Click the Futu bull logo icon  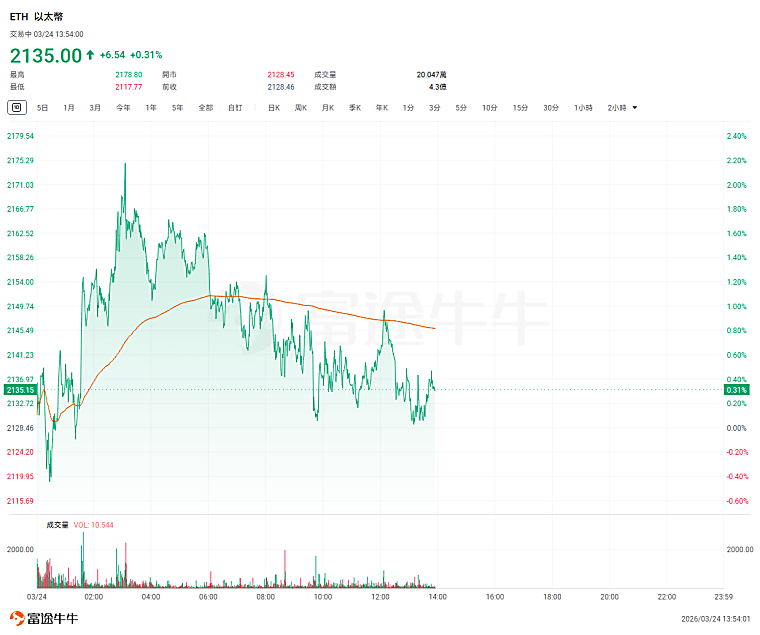(17, 619)
